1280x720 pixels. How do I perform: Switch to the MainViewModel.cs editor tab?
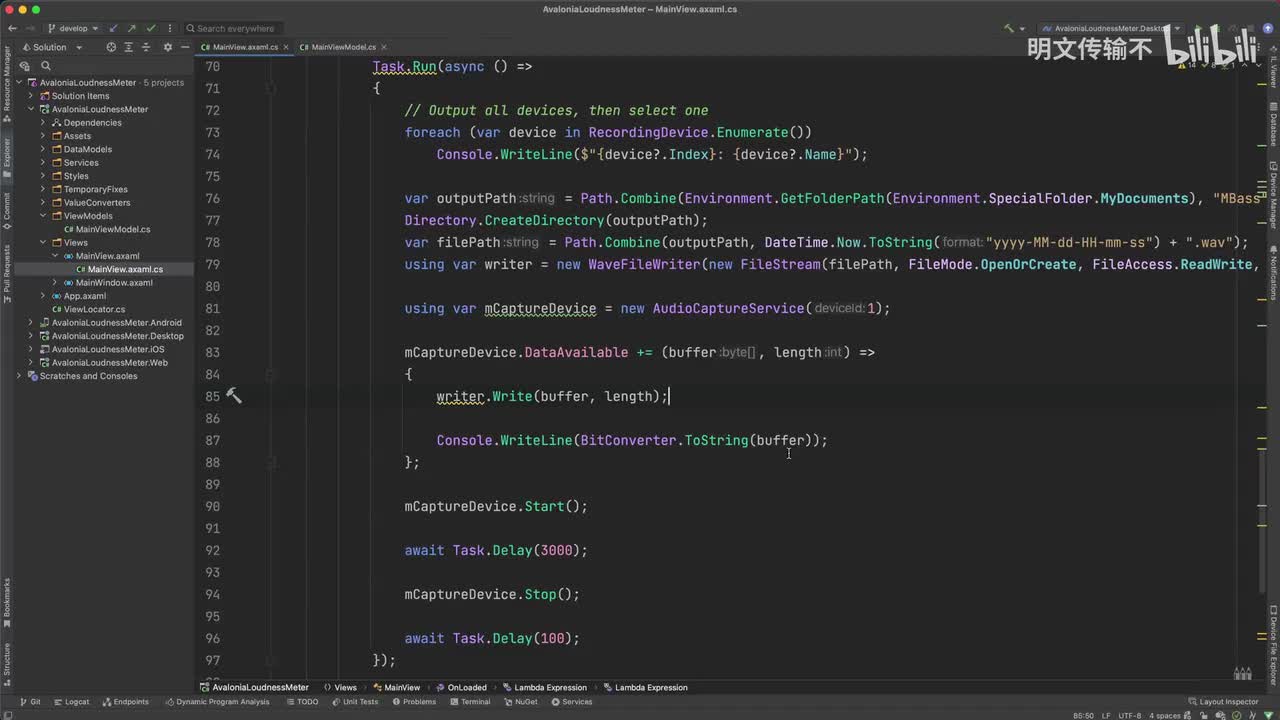[343, 47]
